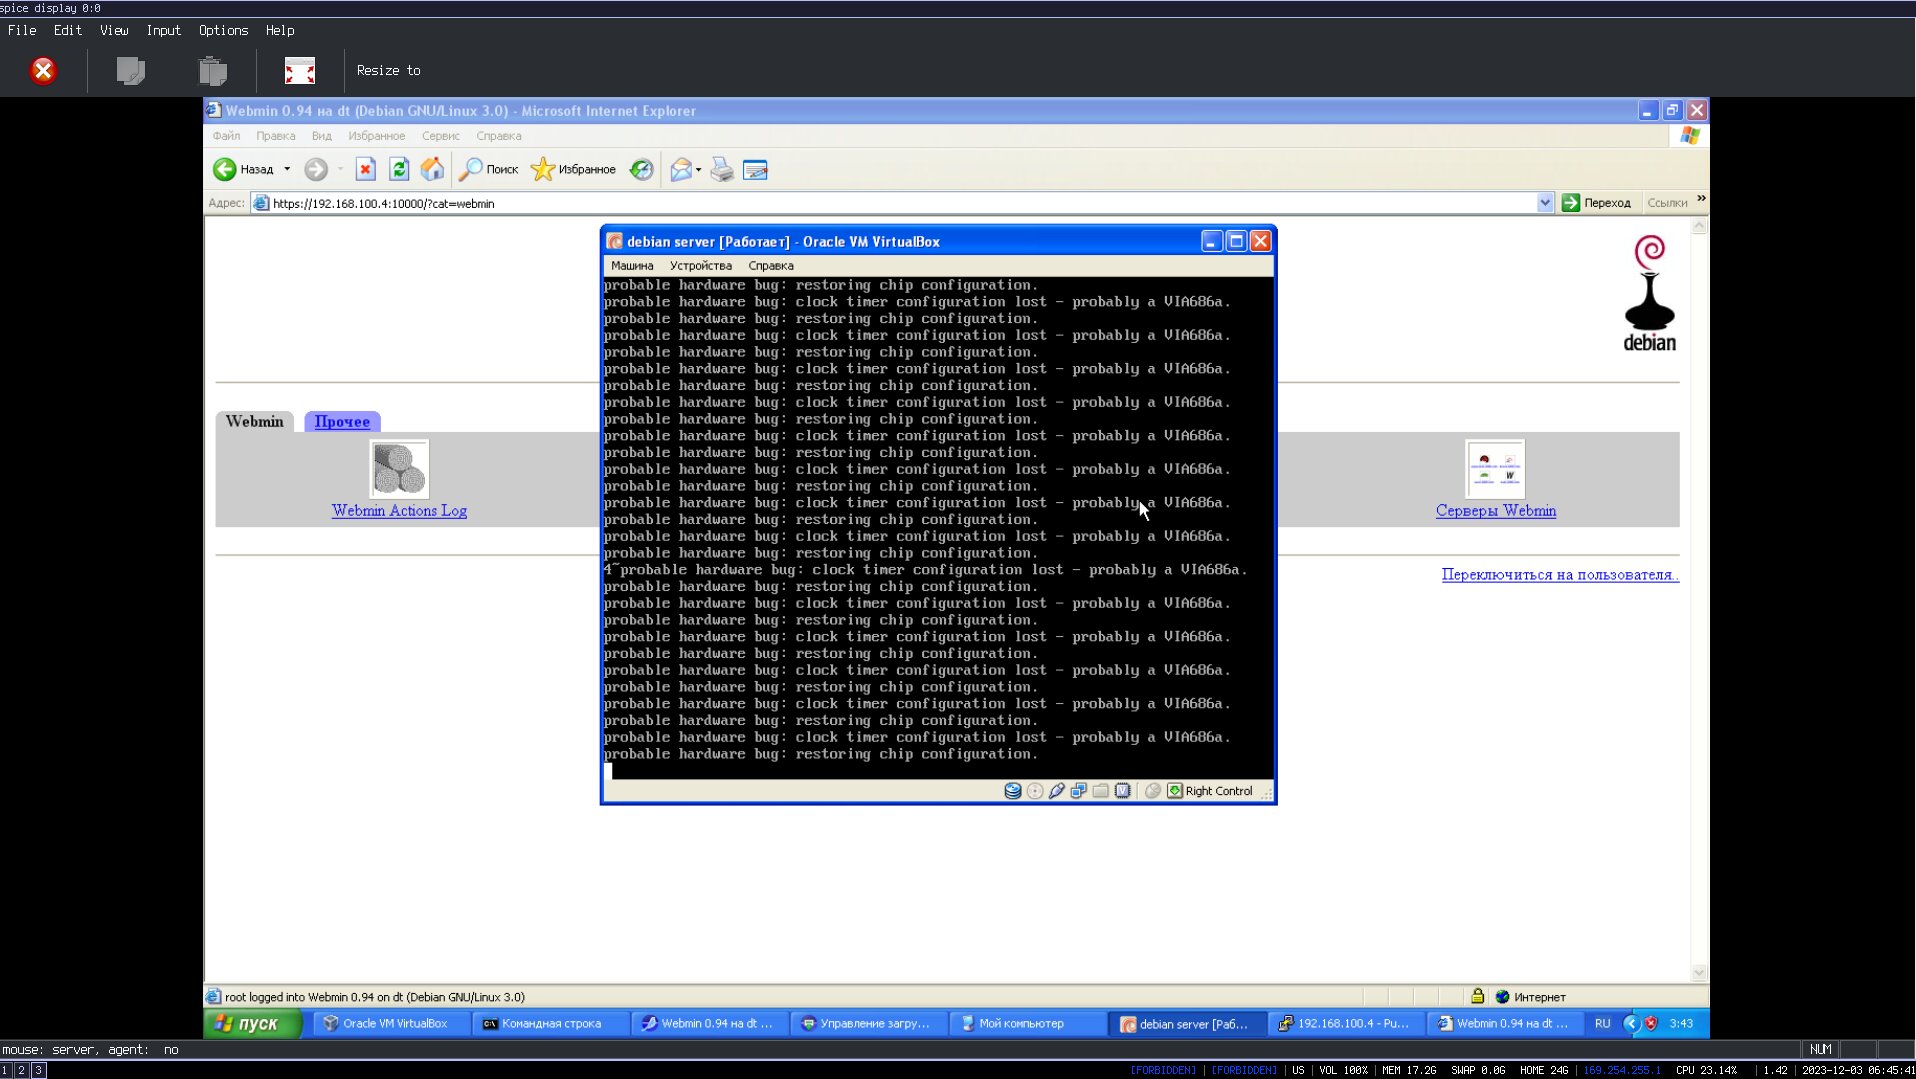Screen dimensions: 1916x1079
Task: Click the Forward arrow in Internet Explorer
Action: [315, 169]
